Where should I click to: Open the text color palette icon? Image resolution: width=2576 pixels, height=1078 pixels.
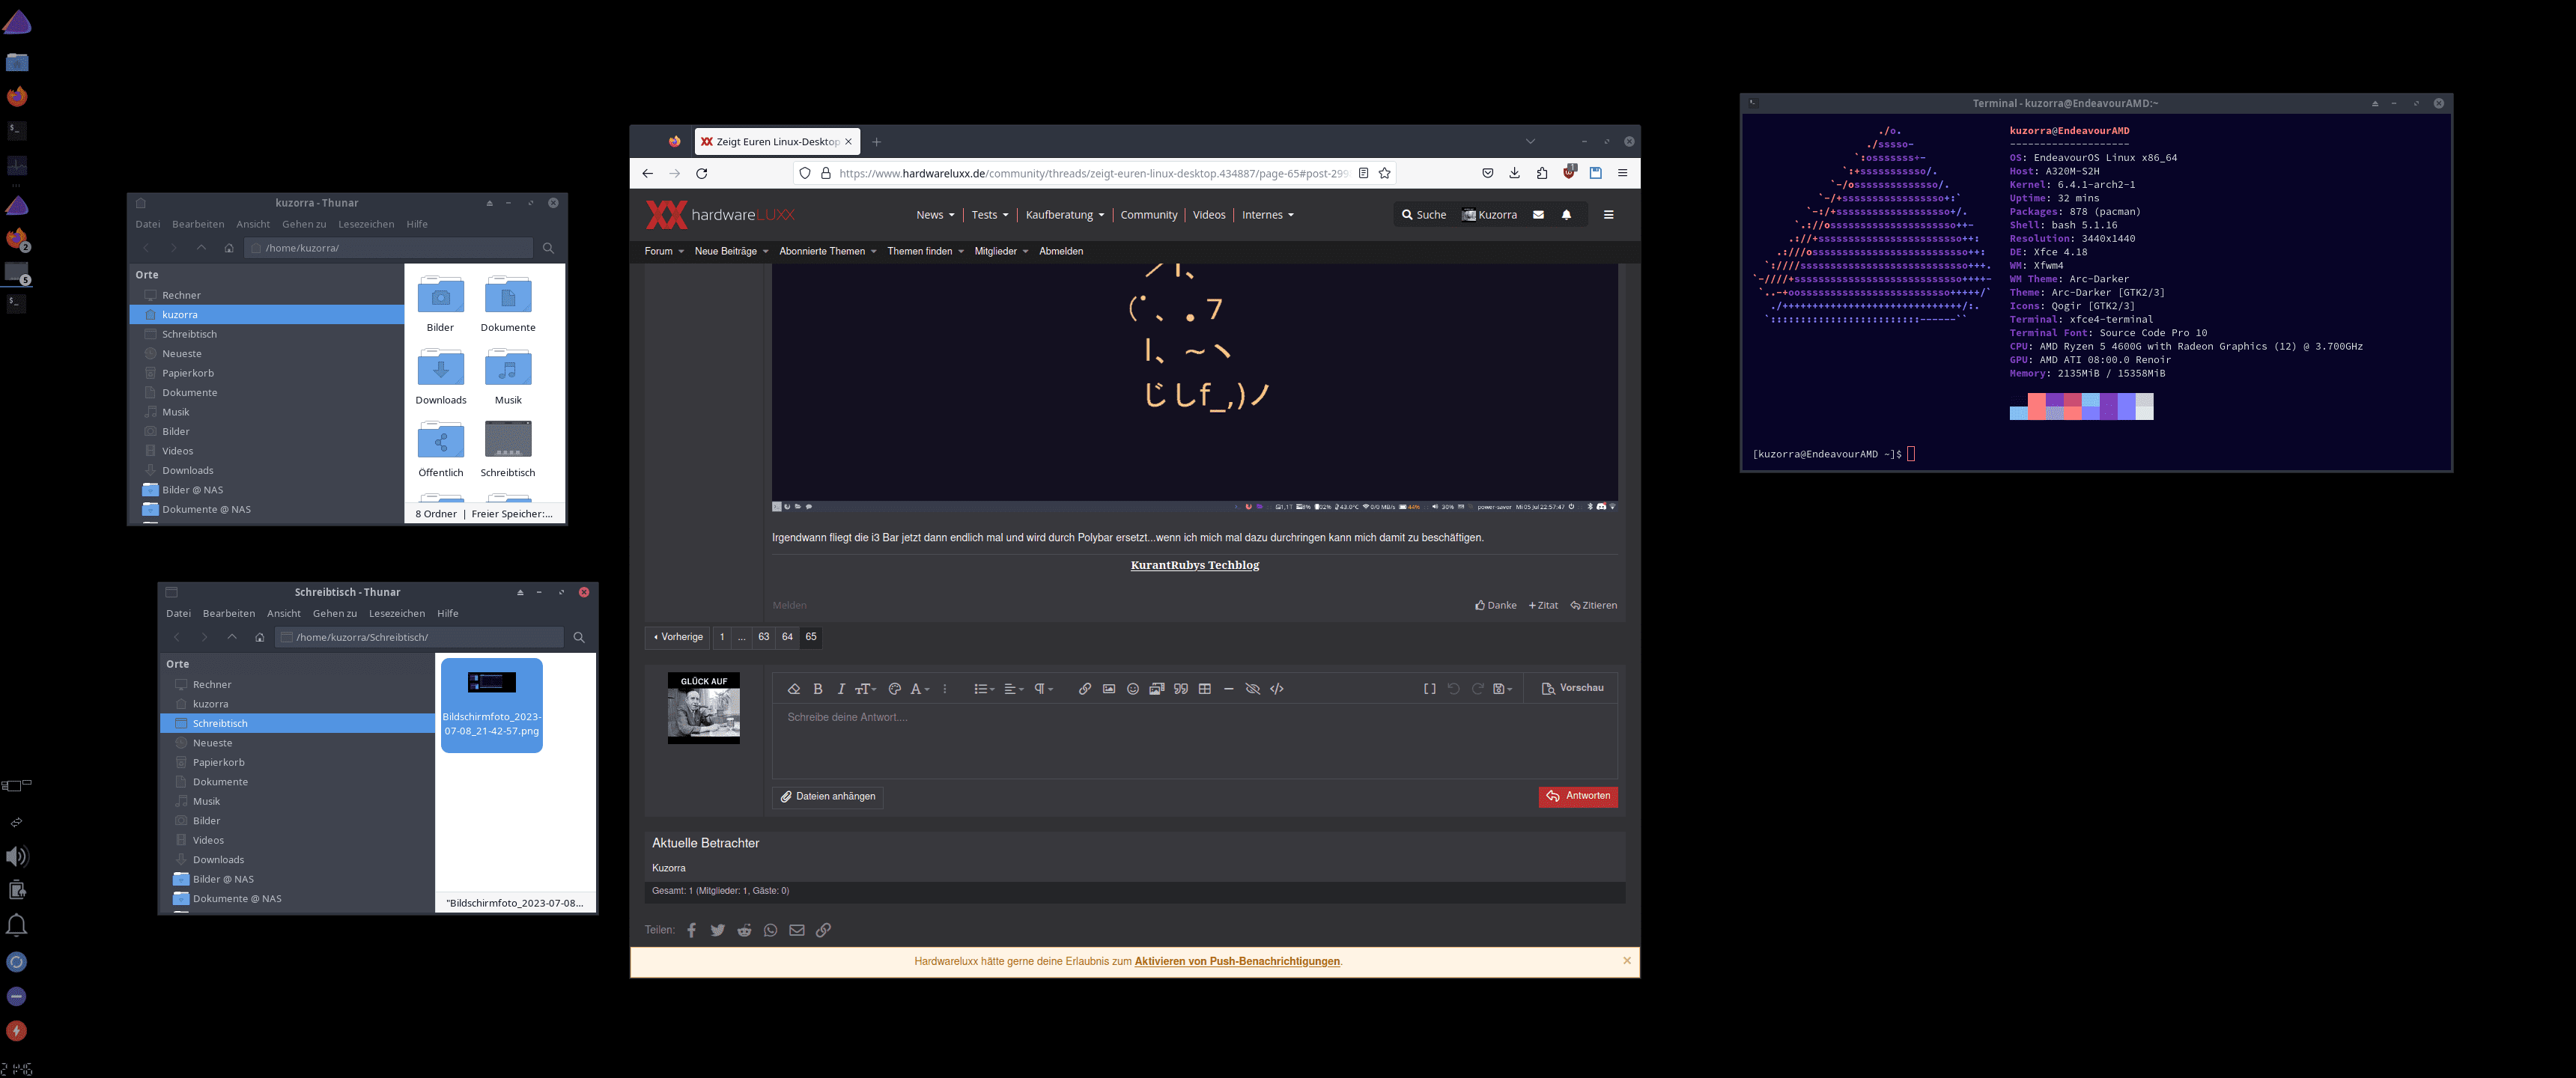tap(895, 689)
